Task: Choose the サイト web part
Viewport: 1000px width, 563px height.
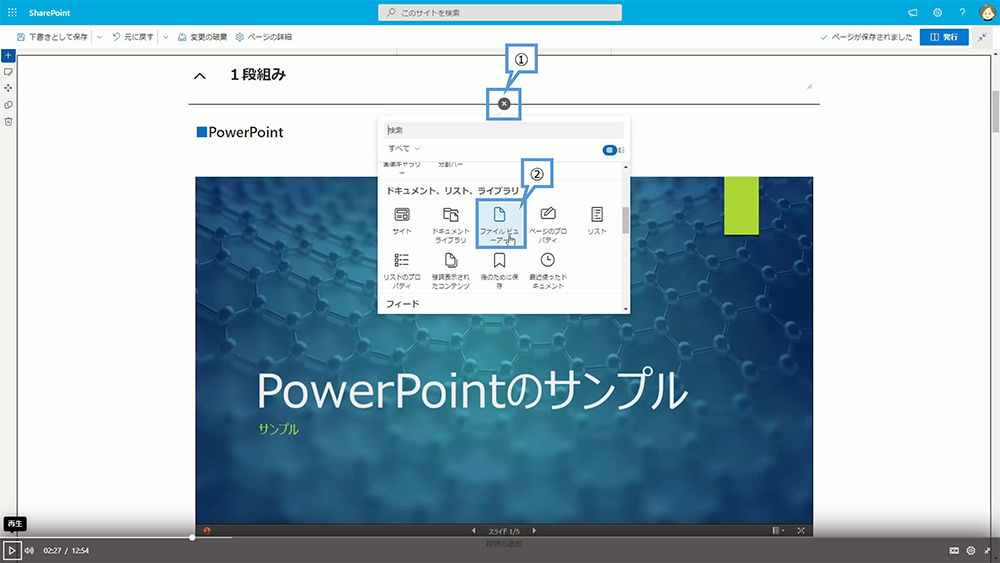Action: pyautogui.click(x=402, y=221)
